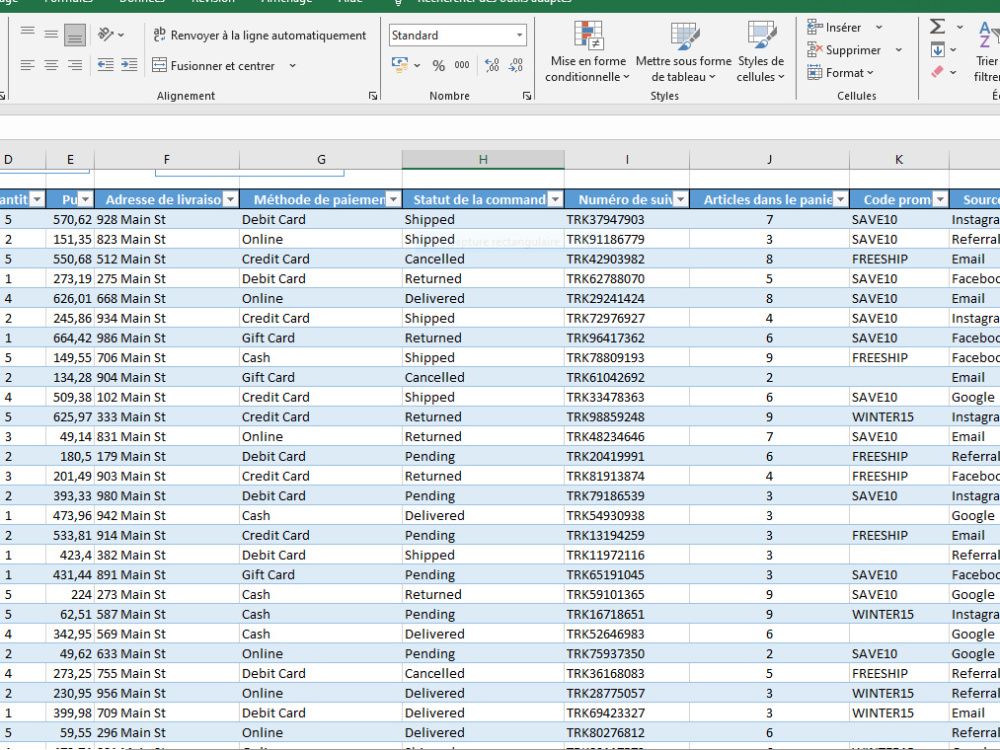This screenshot has height=750, width=1000.
Task: Select cell TRK20419991
Action: pyautogui.click(x=627, y=457)
